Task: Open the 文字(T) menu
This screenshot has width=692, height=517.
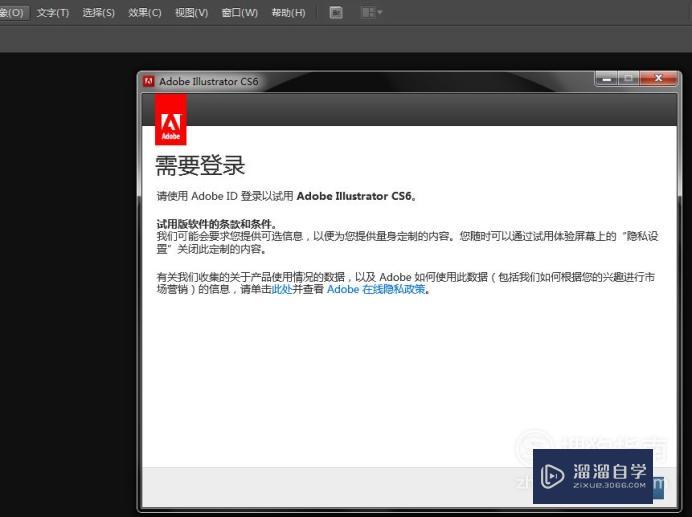Action: click(x=53, y=13)
